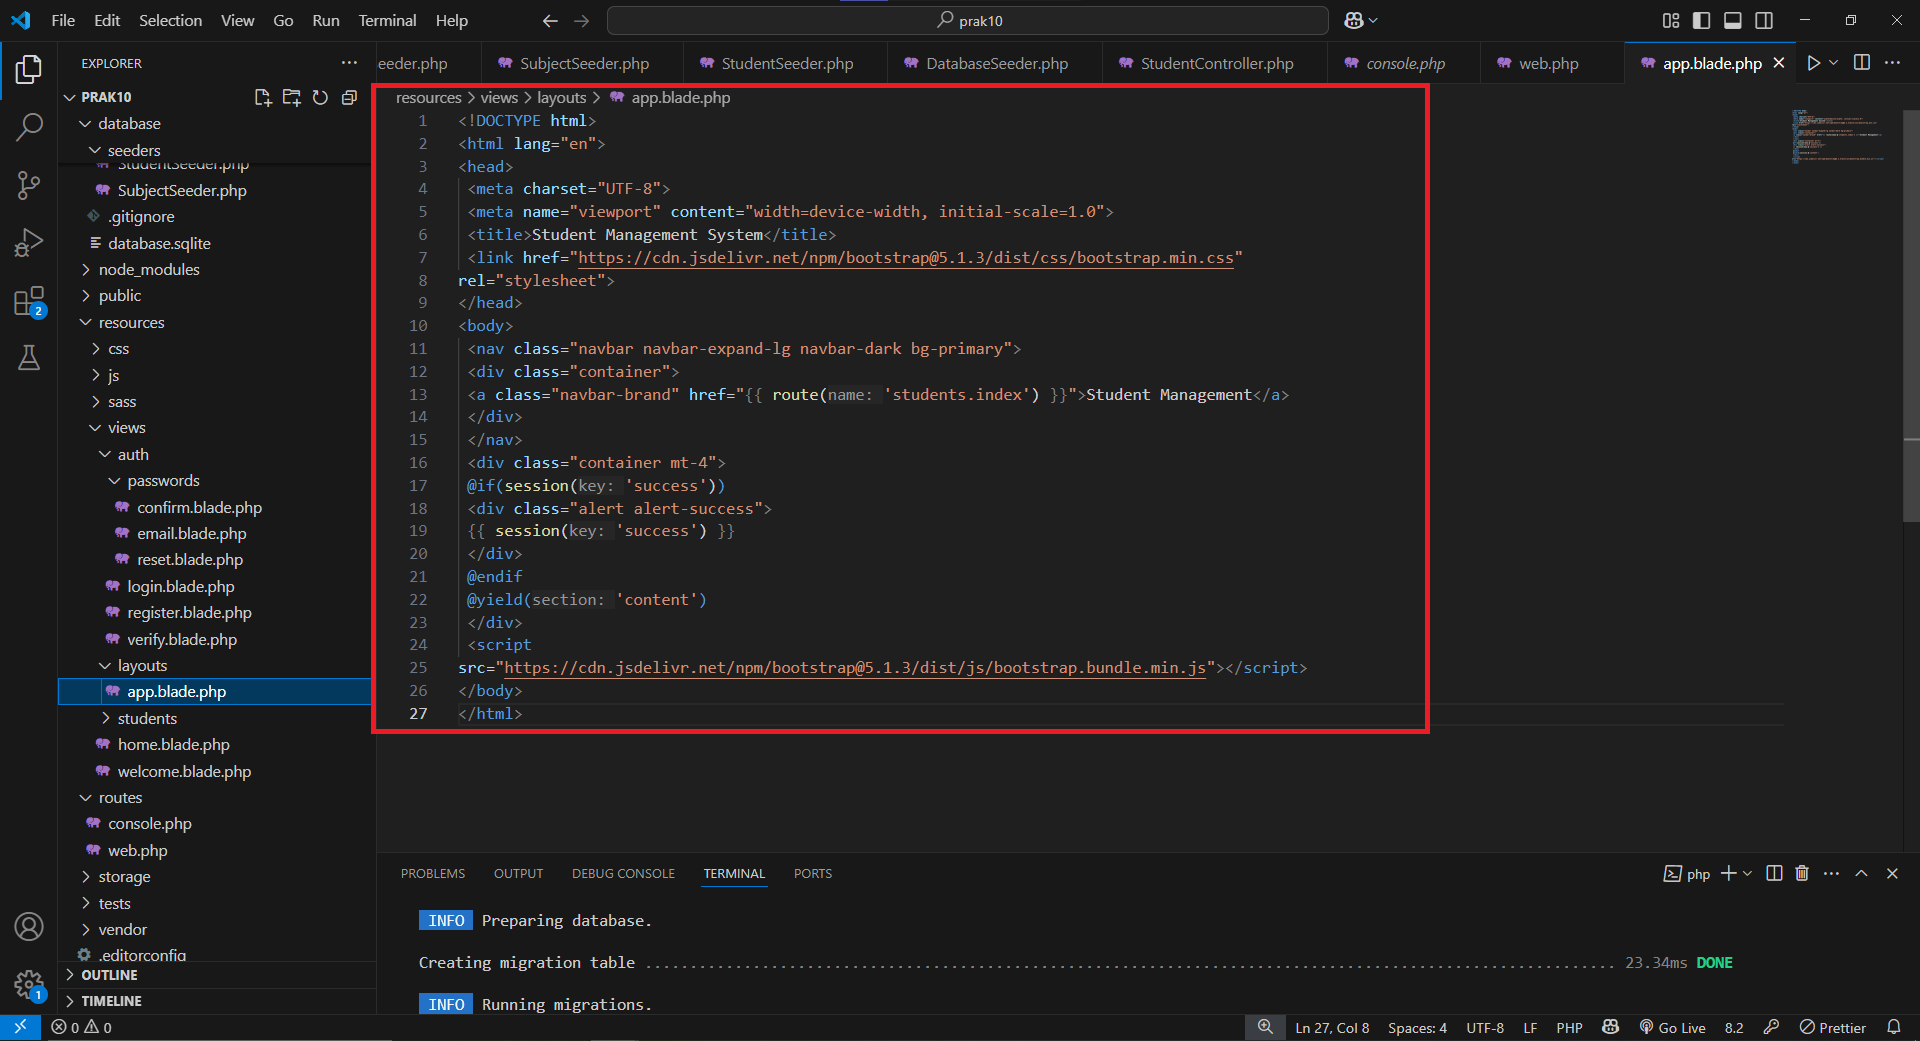Open the Run and Debug icon

point(29,242)
